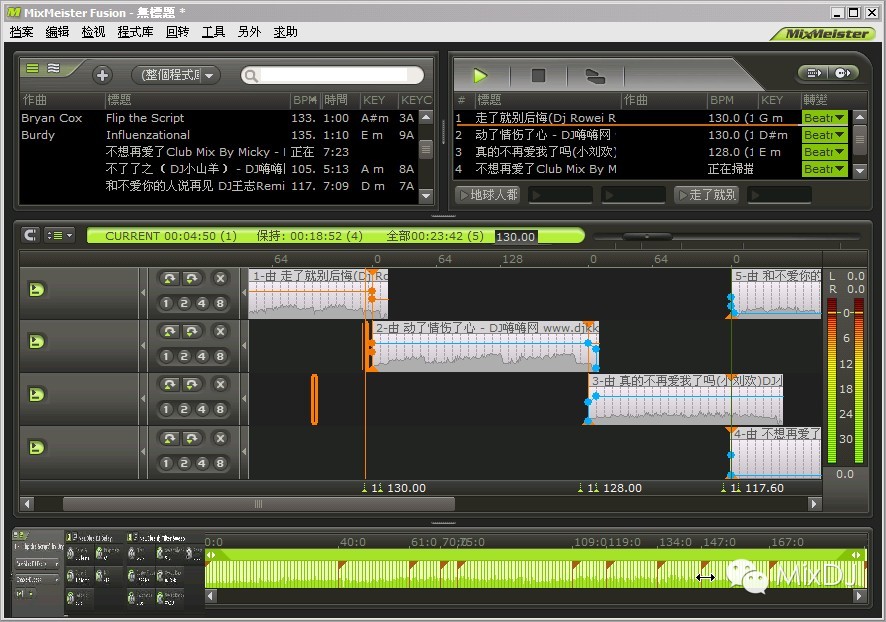
Task: Sort library by BPM column header
Action: click(305, 100)
